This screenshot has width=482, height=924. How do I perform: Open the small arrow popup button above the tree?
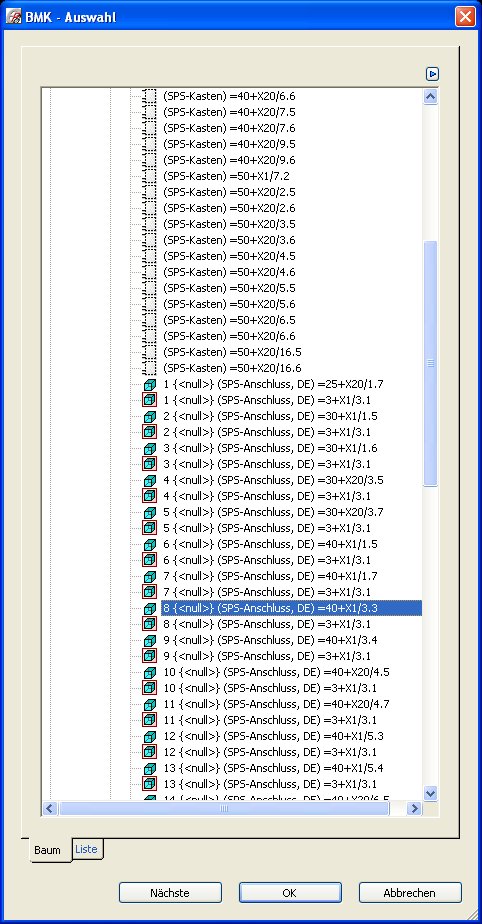pos(433,74)
